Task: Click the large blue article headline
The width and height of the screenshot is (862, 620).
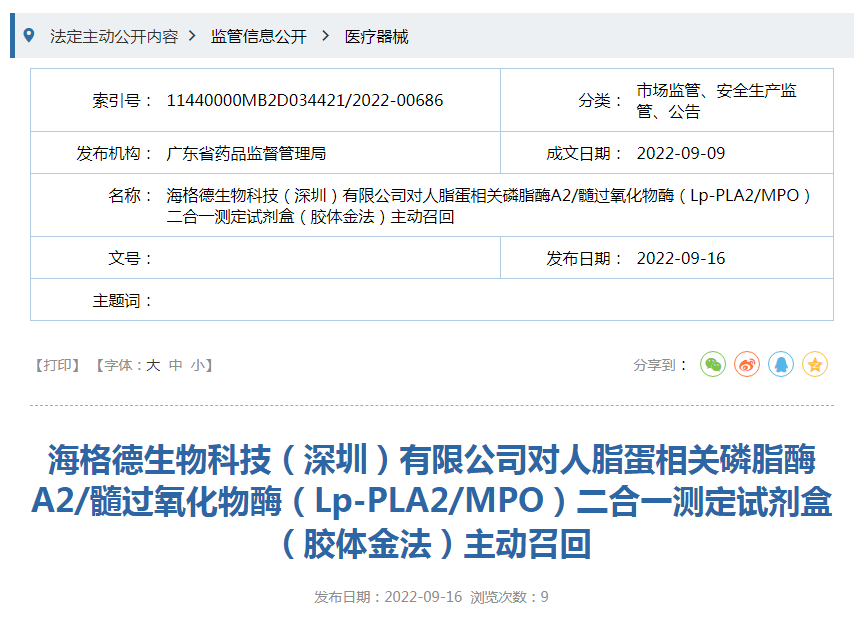Action: 432,501
